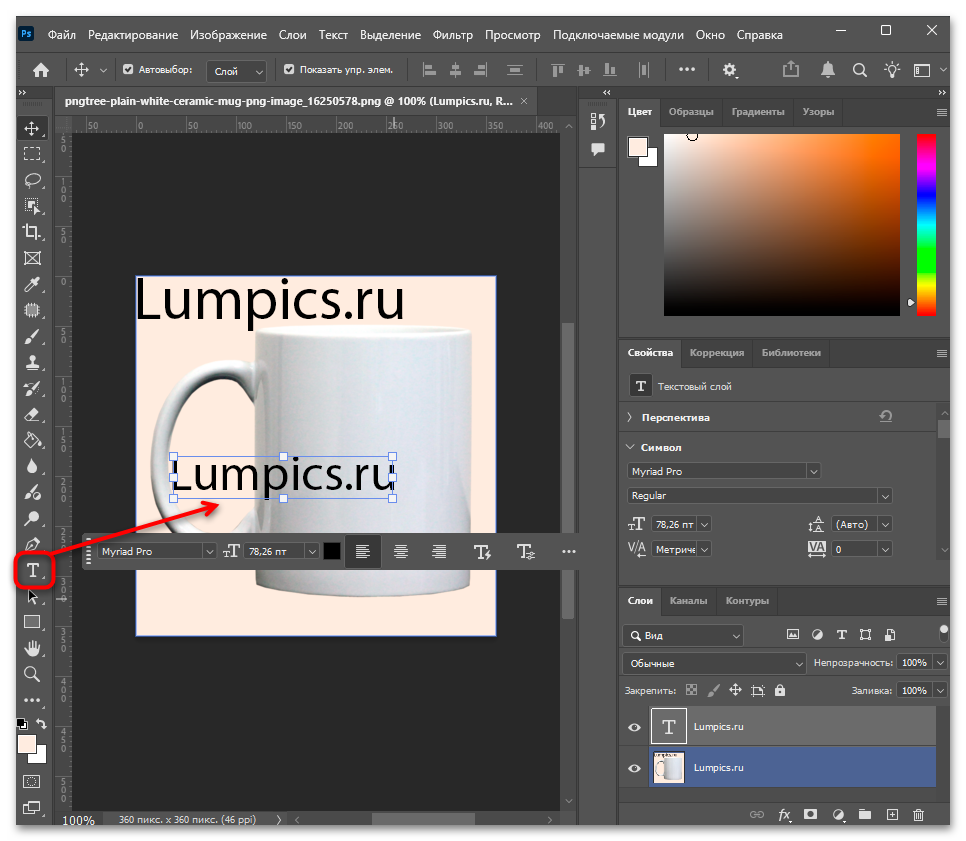Switch to the Градиенты tab

coord(758,112)
